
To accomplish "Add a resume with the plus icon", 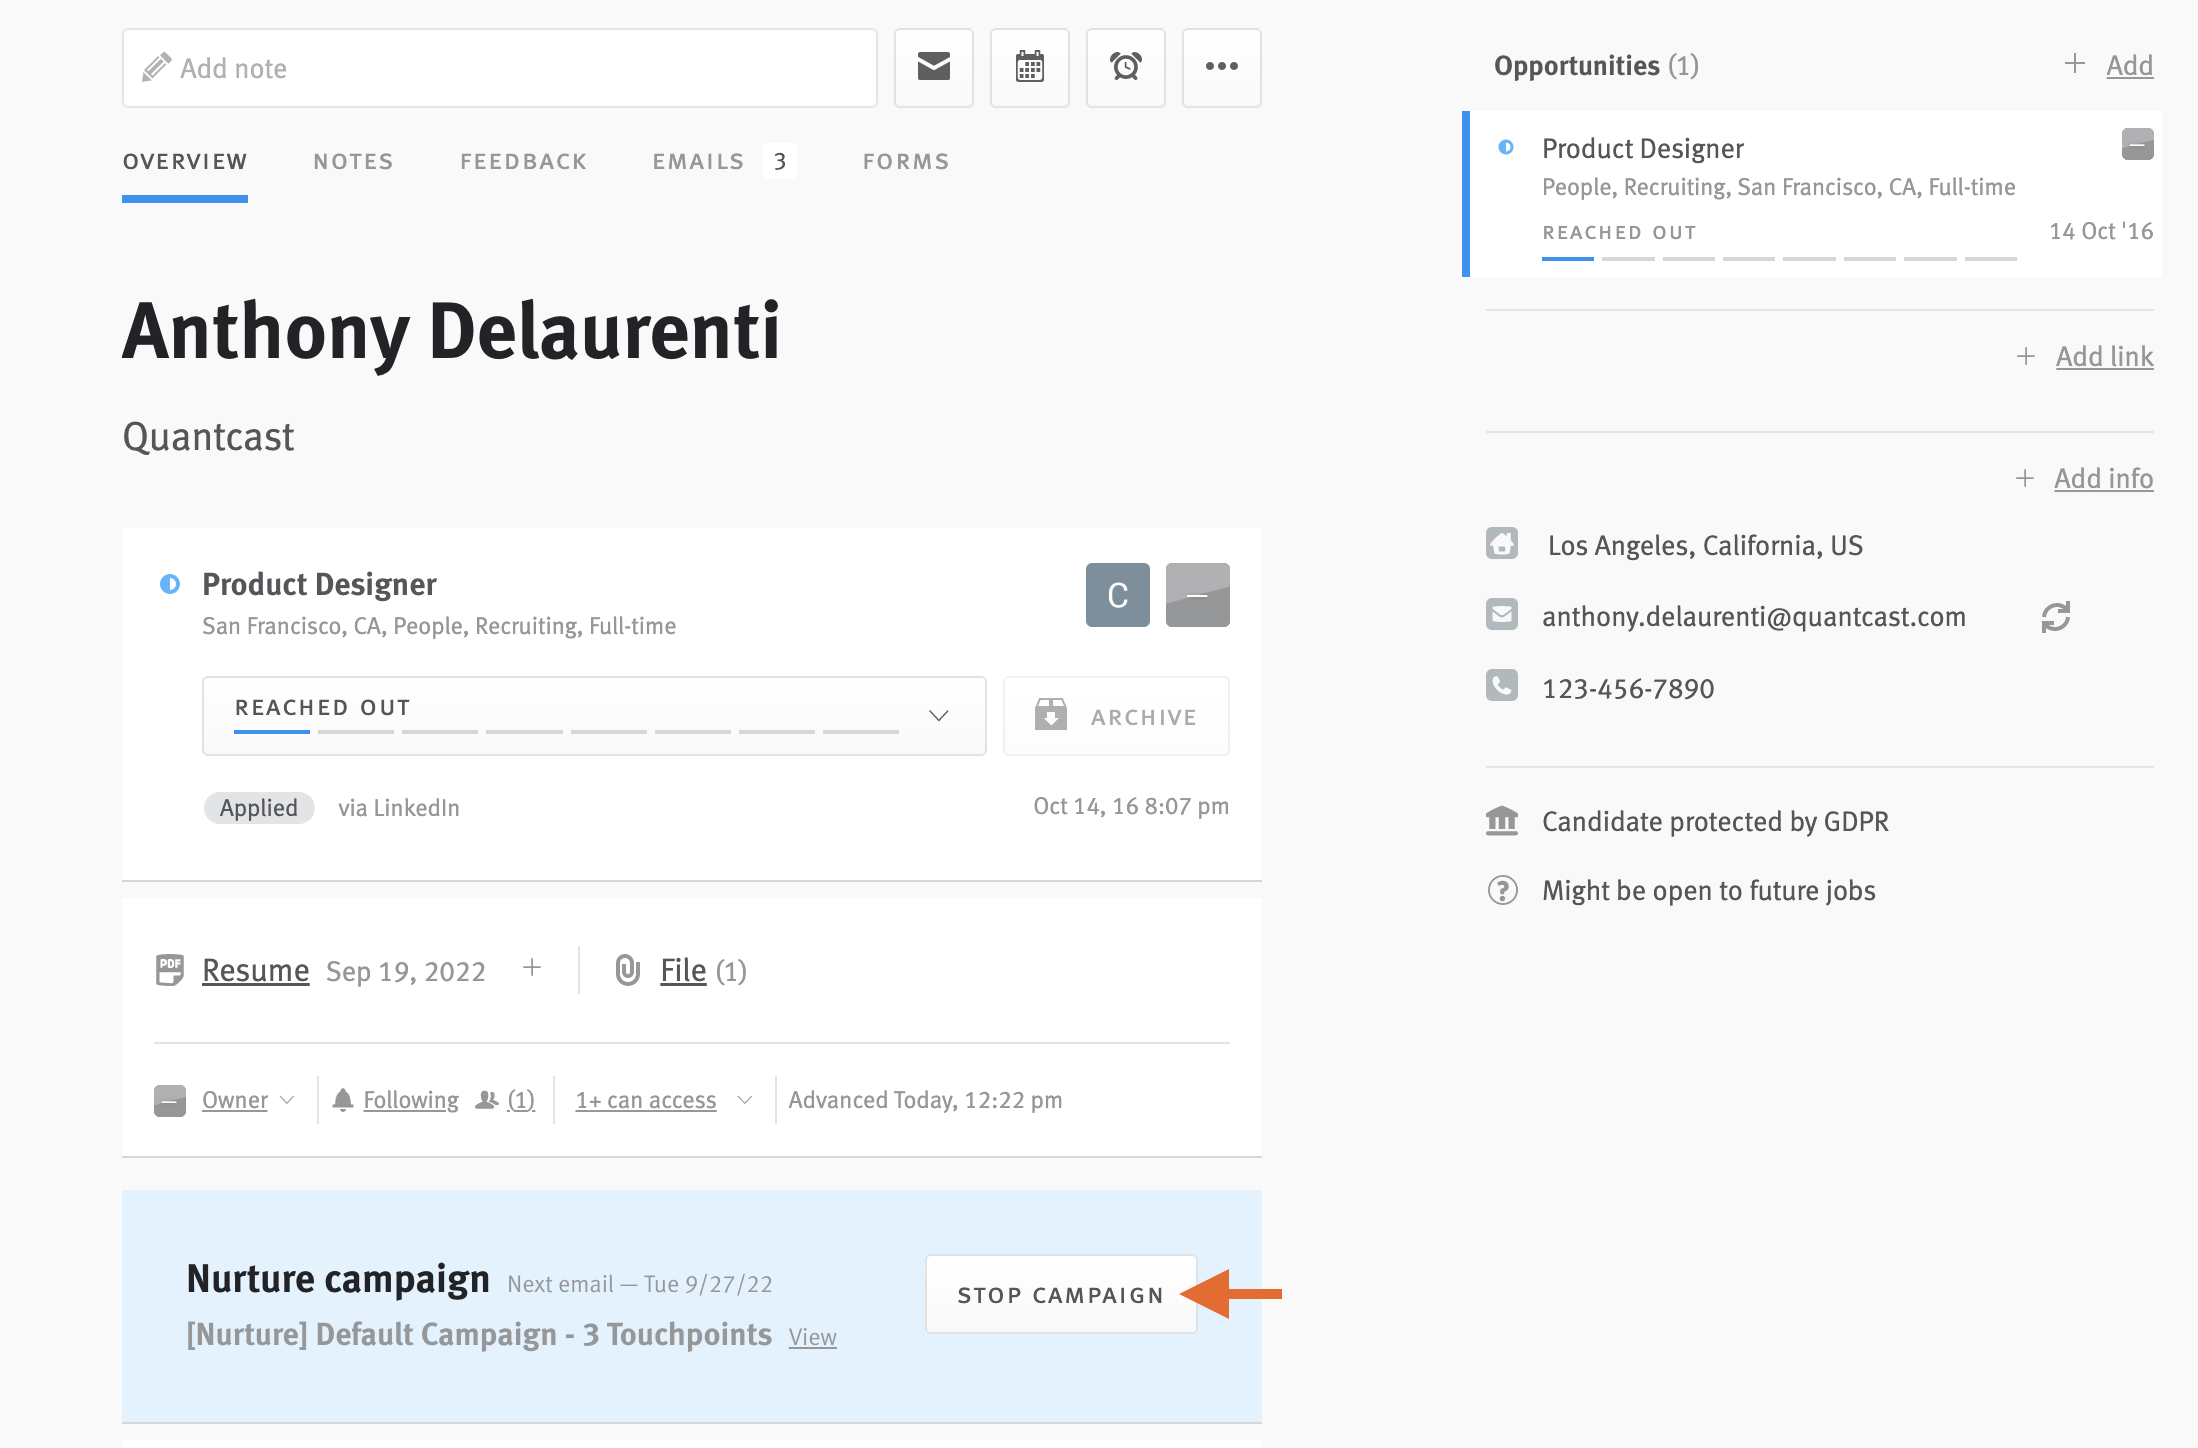I will pos(532,967).
